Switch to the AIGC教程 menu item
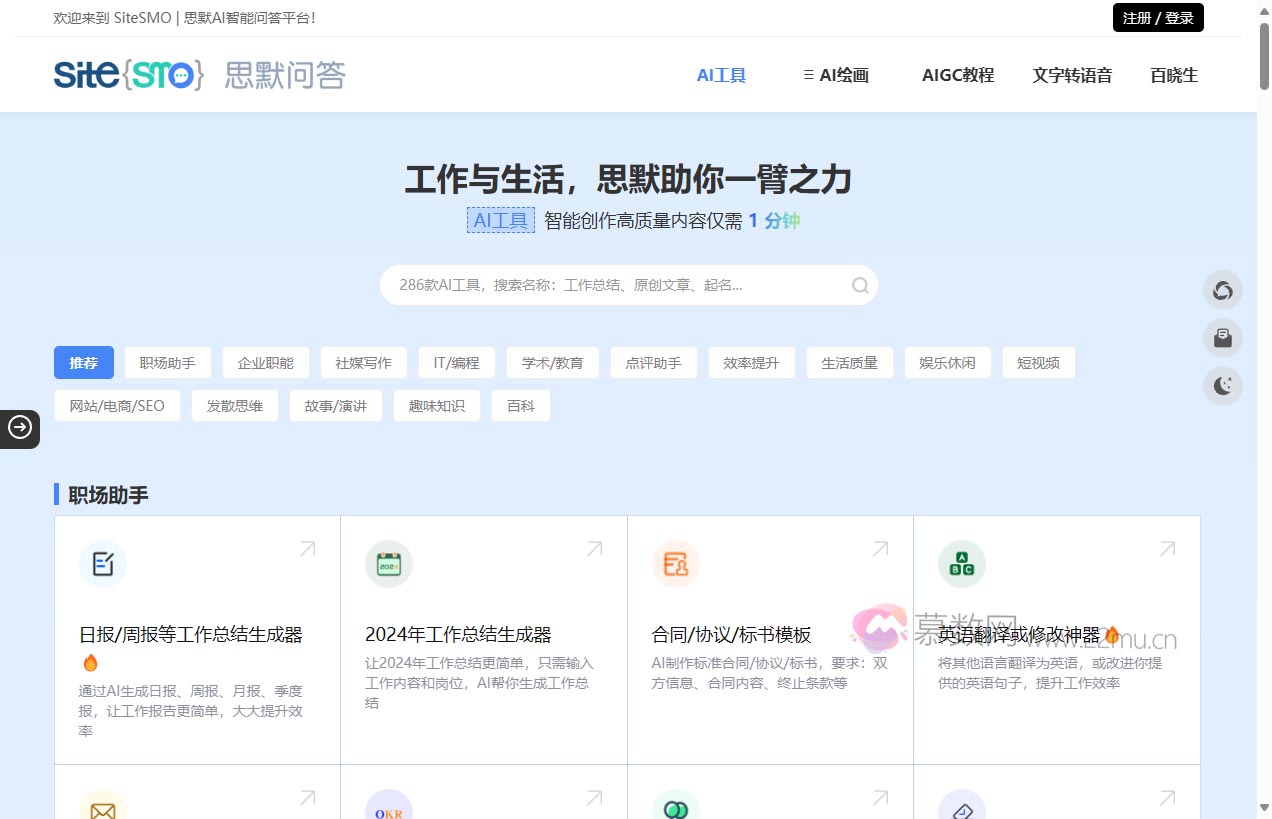 pos(957,74)
